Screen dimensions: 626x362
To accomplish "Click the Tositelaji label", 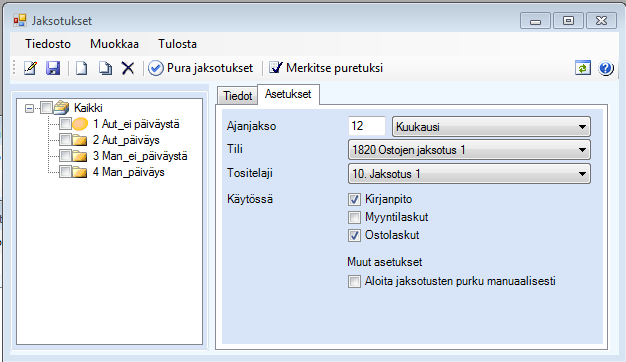I will click(250, 173).
